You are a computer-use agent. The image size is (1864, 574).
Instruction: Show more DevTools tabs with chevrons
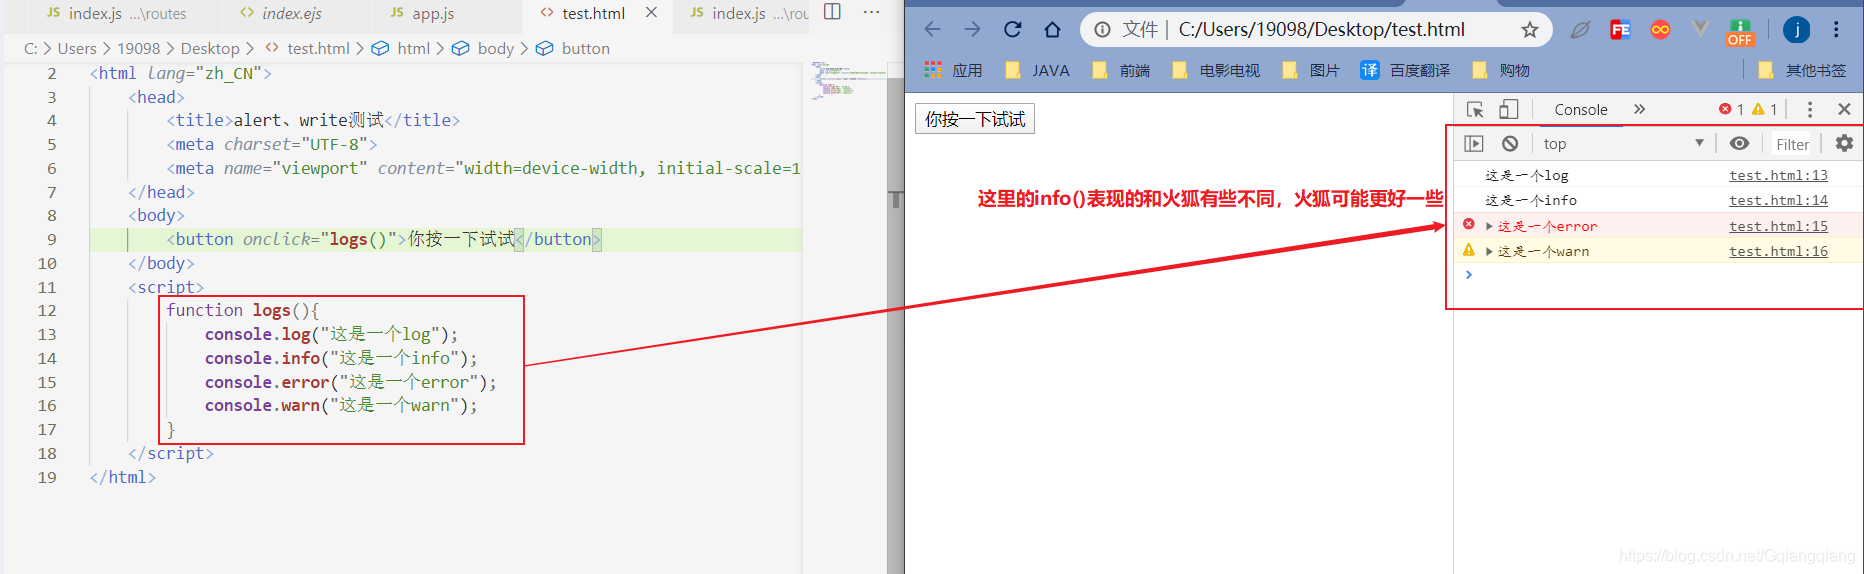(1640, 109)
